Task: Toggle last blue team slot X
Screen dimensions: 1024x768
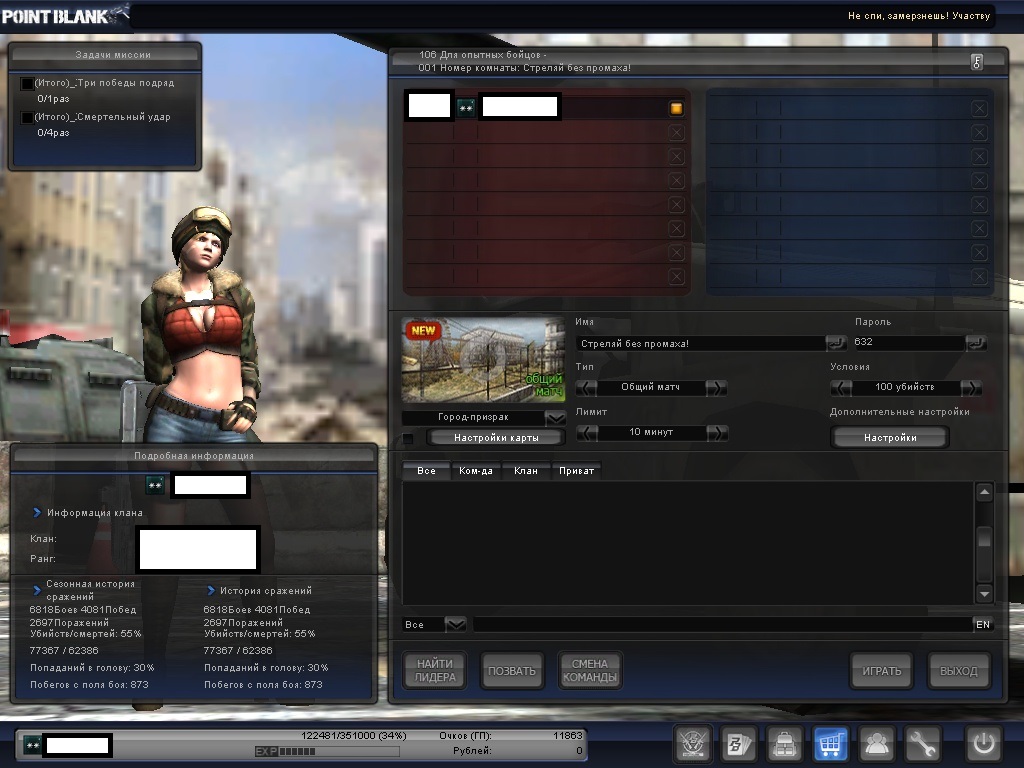Action: pos(979,277)
